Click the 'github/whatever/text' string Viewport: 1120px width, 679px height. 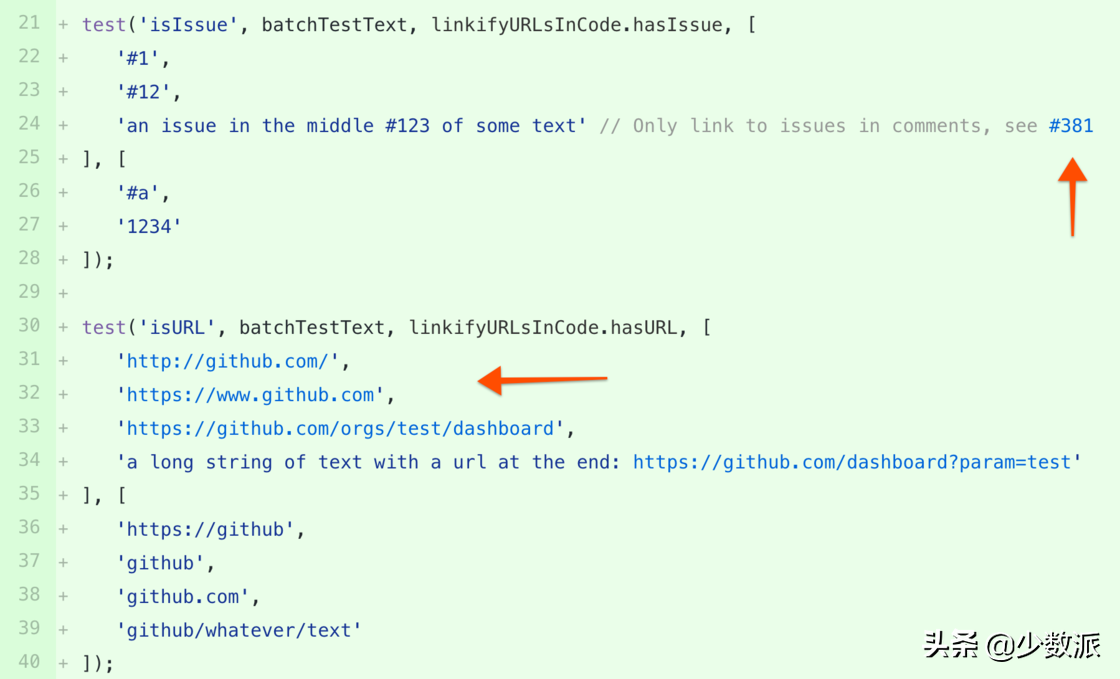click(239, 630)
